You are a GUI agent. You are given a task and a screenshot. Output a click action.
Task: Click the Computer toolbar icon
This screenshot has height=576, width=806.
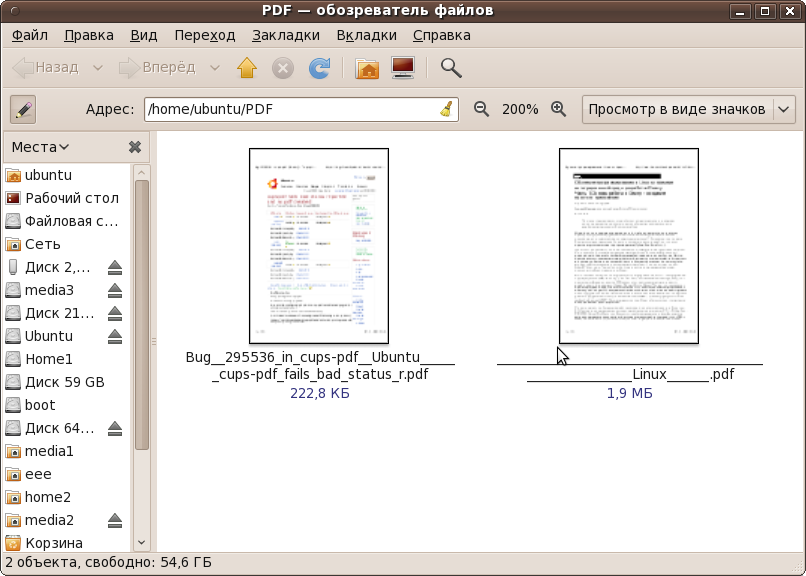[402, 68]
